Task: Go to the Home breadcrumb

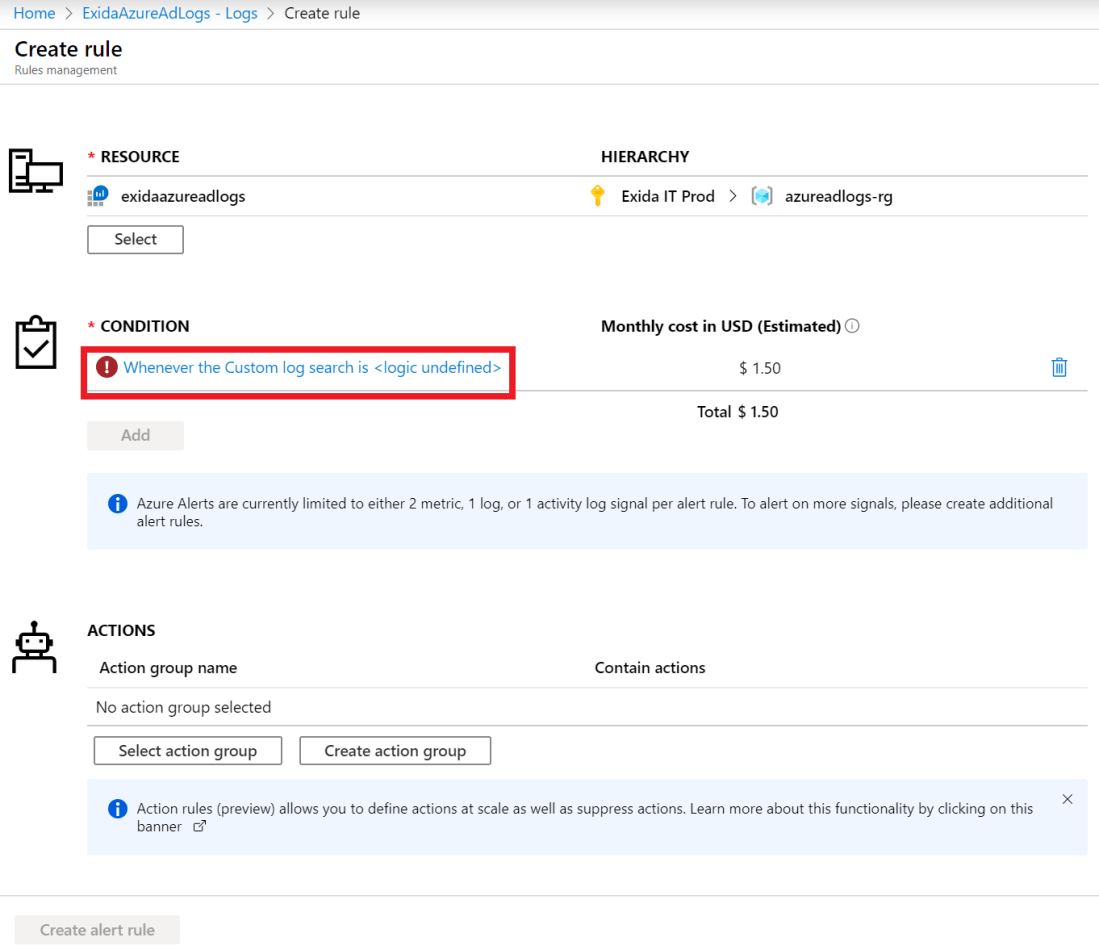Action: tap(34, 13)
